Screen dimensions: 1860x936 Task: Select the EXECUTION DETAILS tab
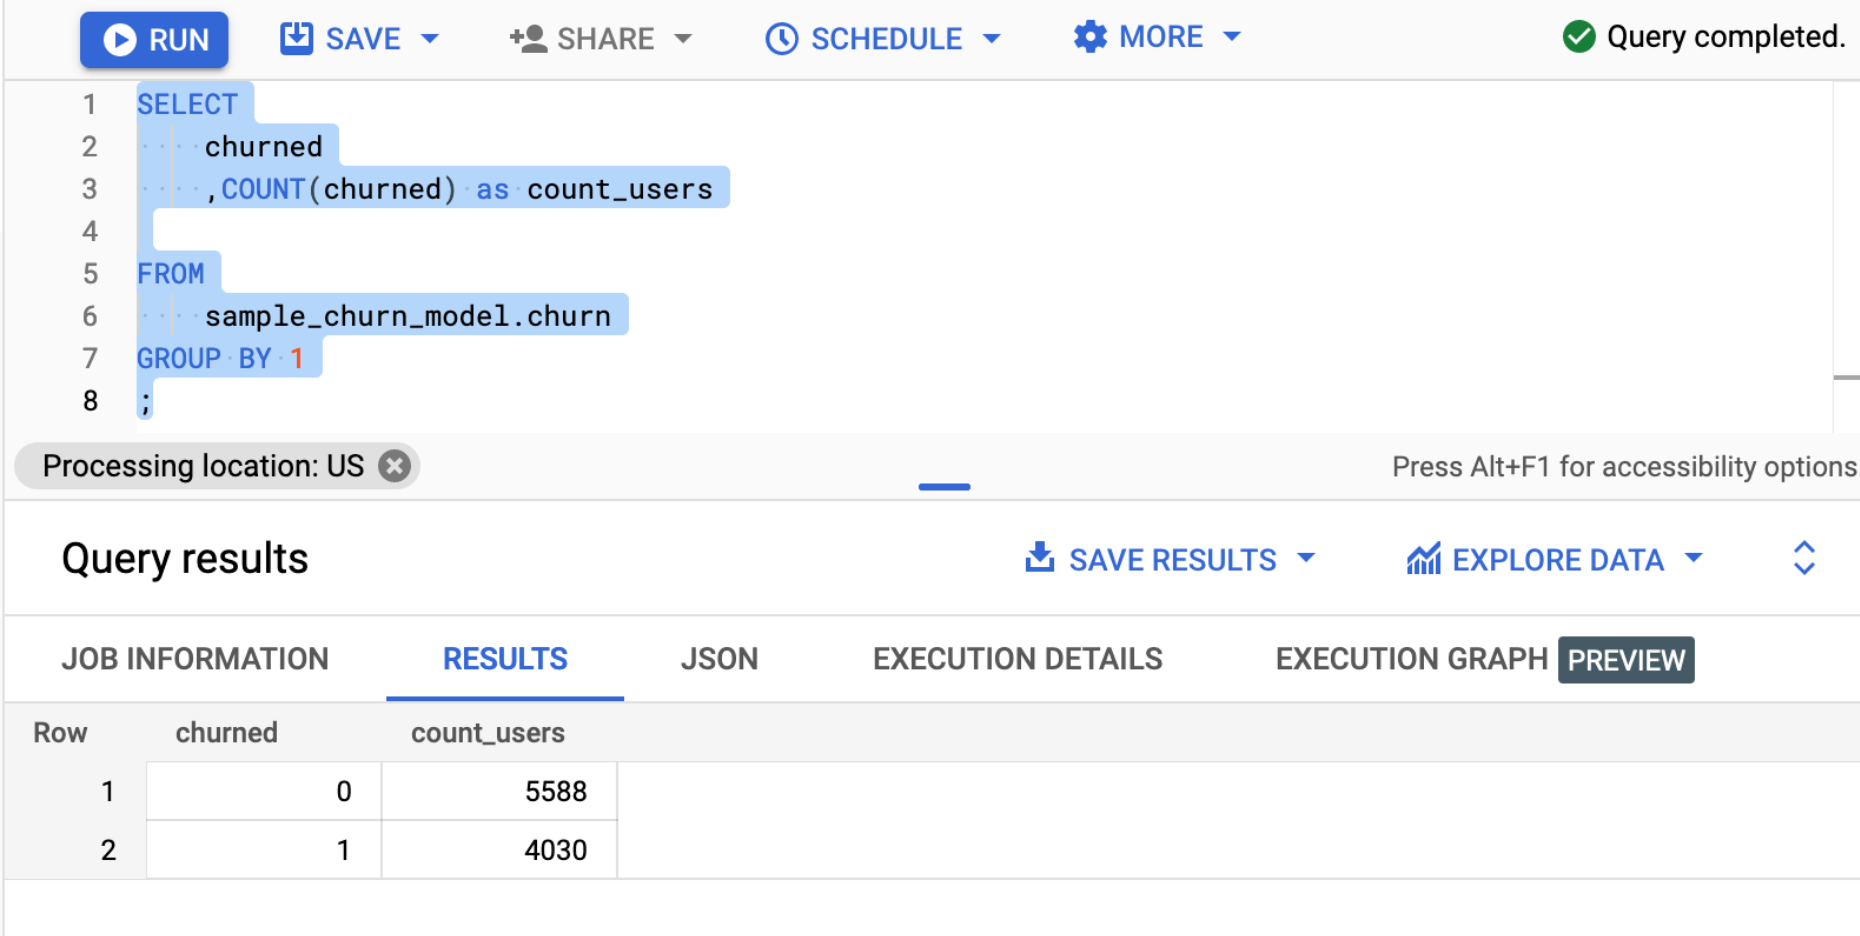click(1017, 659)
